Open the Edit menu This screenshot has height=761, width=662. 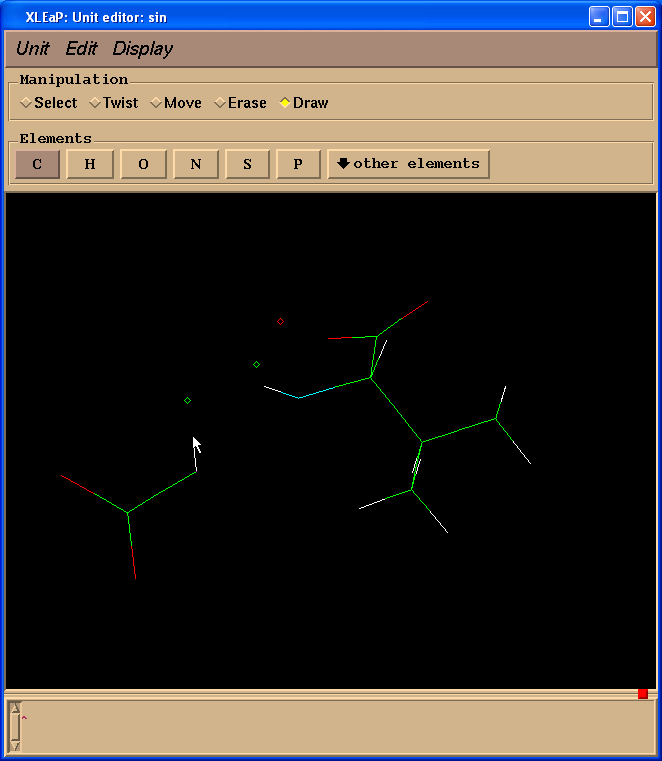point(81,49)
